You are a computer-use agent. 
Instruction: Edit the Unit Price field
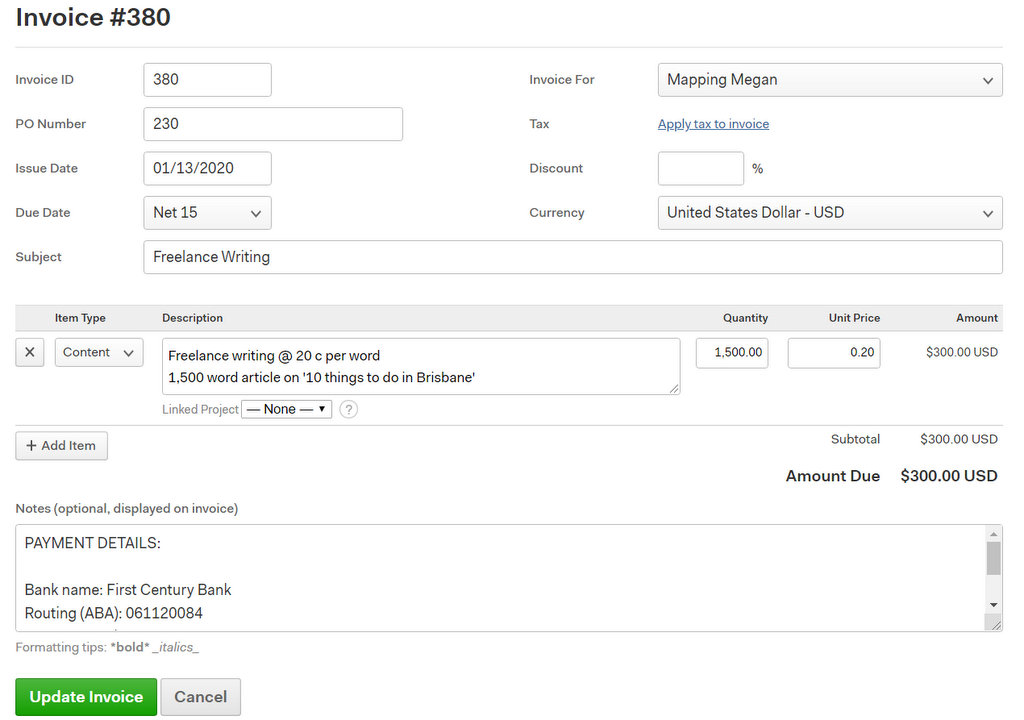[833, 353]
